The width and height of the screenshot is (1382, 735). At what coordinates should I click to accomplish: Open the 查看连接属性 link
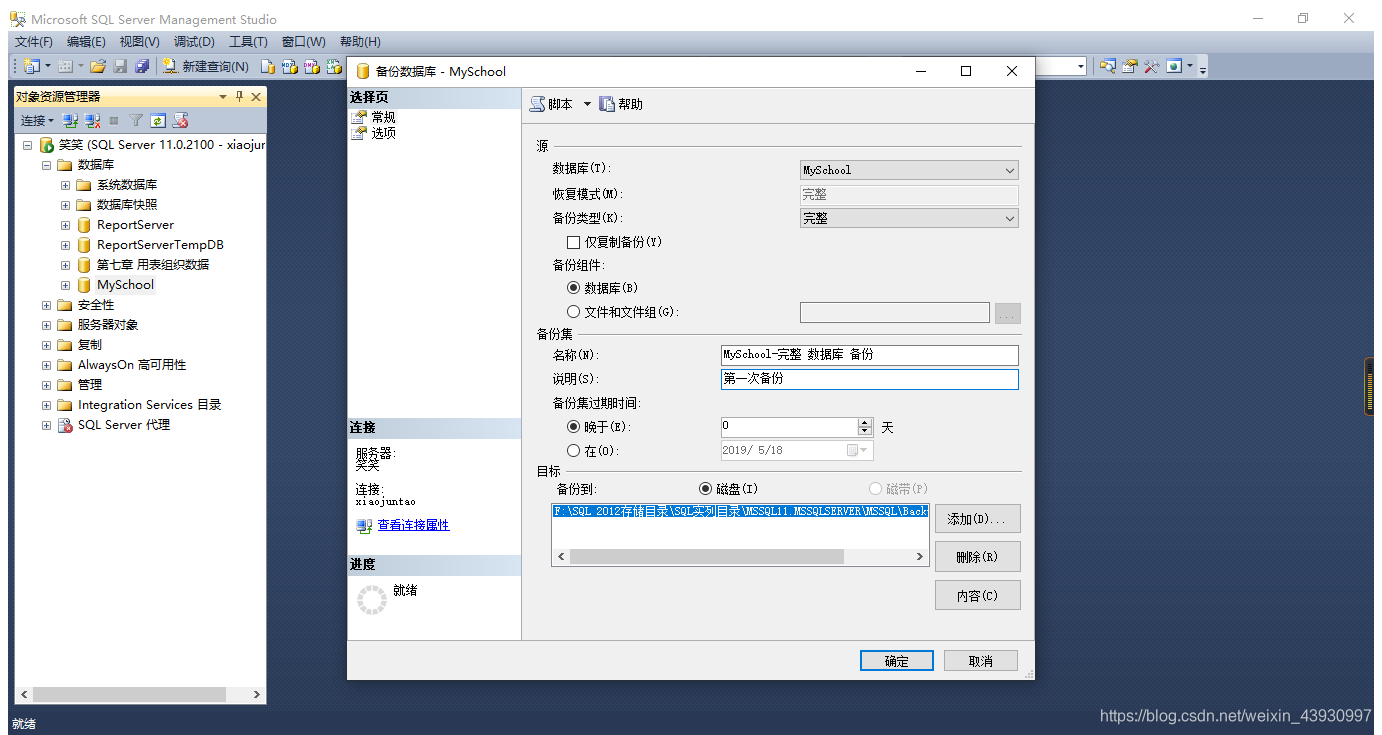(413, 525)
